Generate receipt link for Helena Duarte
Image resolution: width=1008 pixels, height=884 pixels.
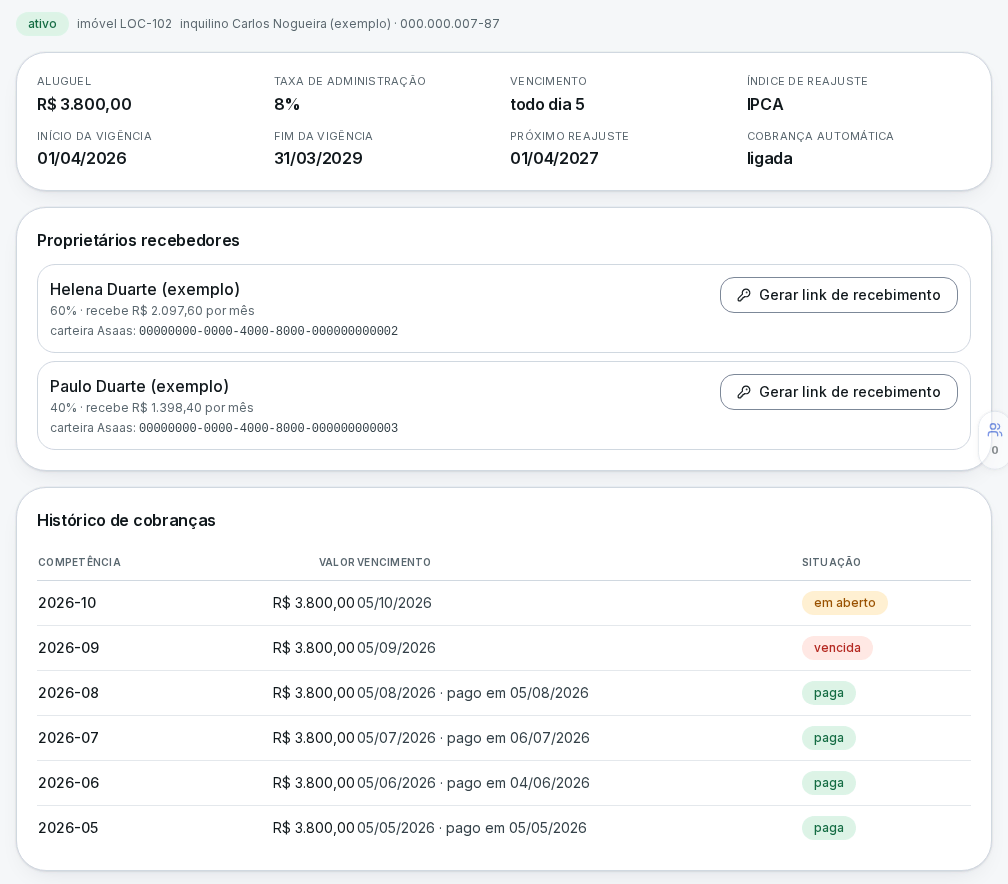pyautogui.click(x=838, y=295)
